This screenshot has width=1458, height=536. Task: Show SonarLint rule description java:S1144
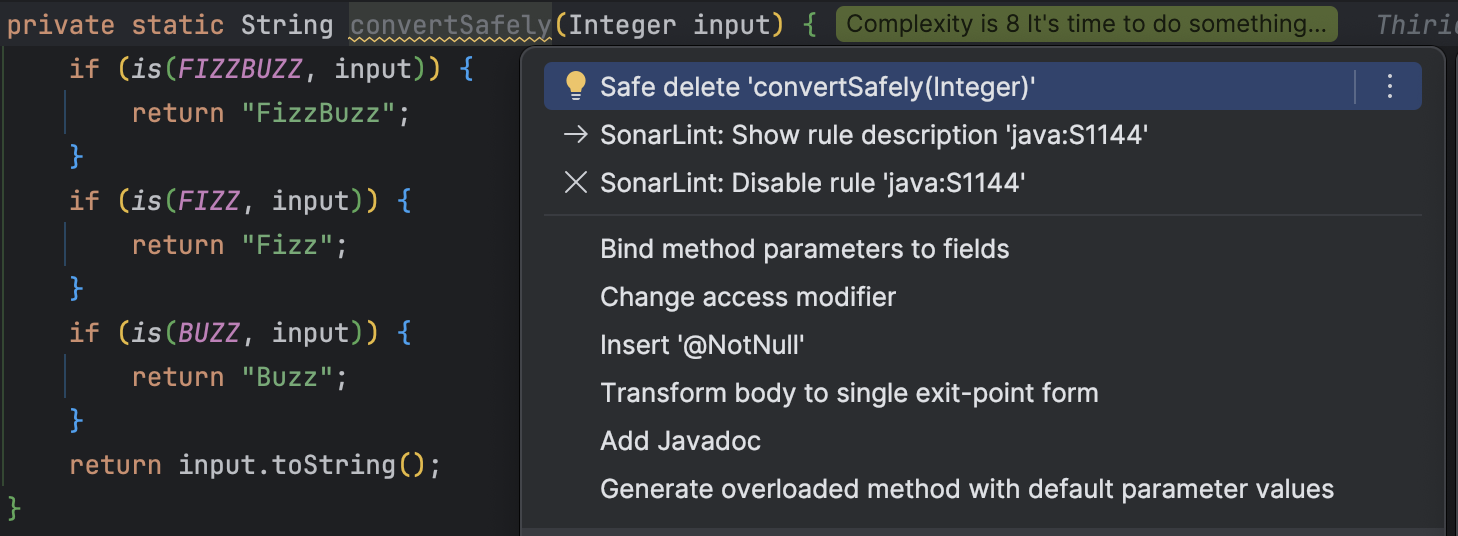[873, 135]
